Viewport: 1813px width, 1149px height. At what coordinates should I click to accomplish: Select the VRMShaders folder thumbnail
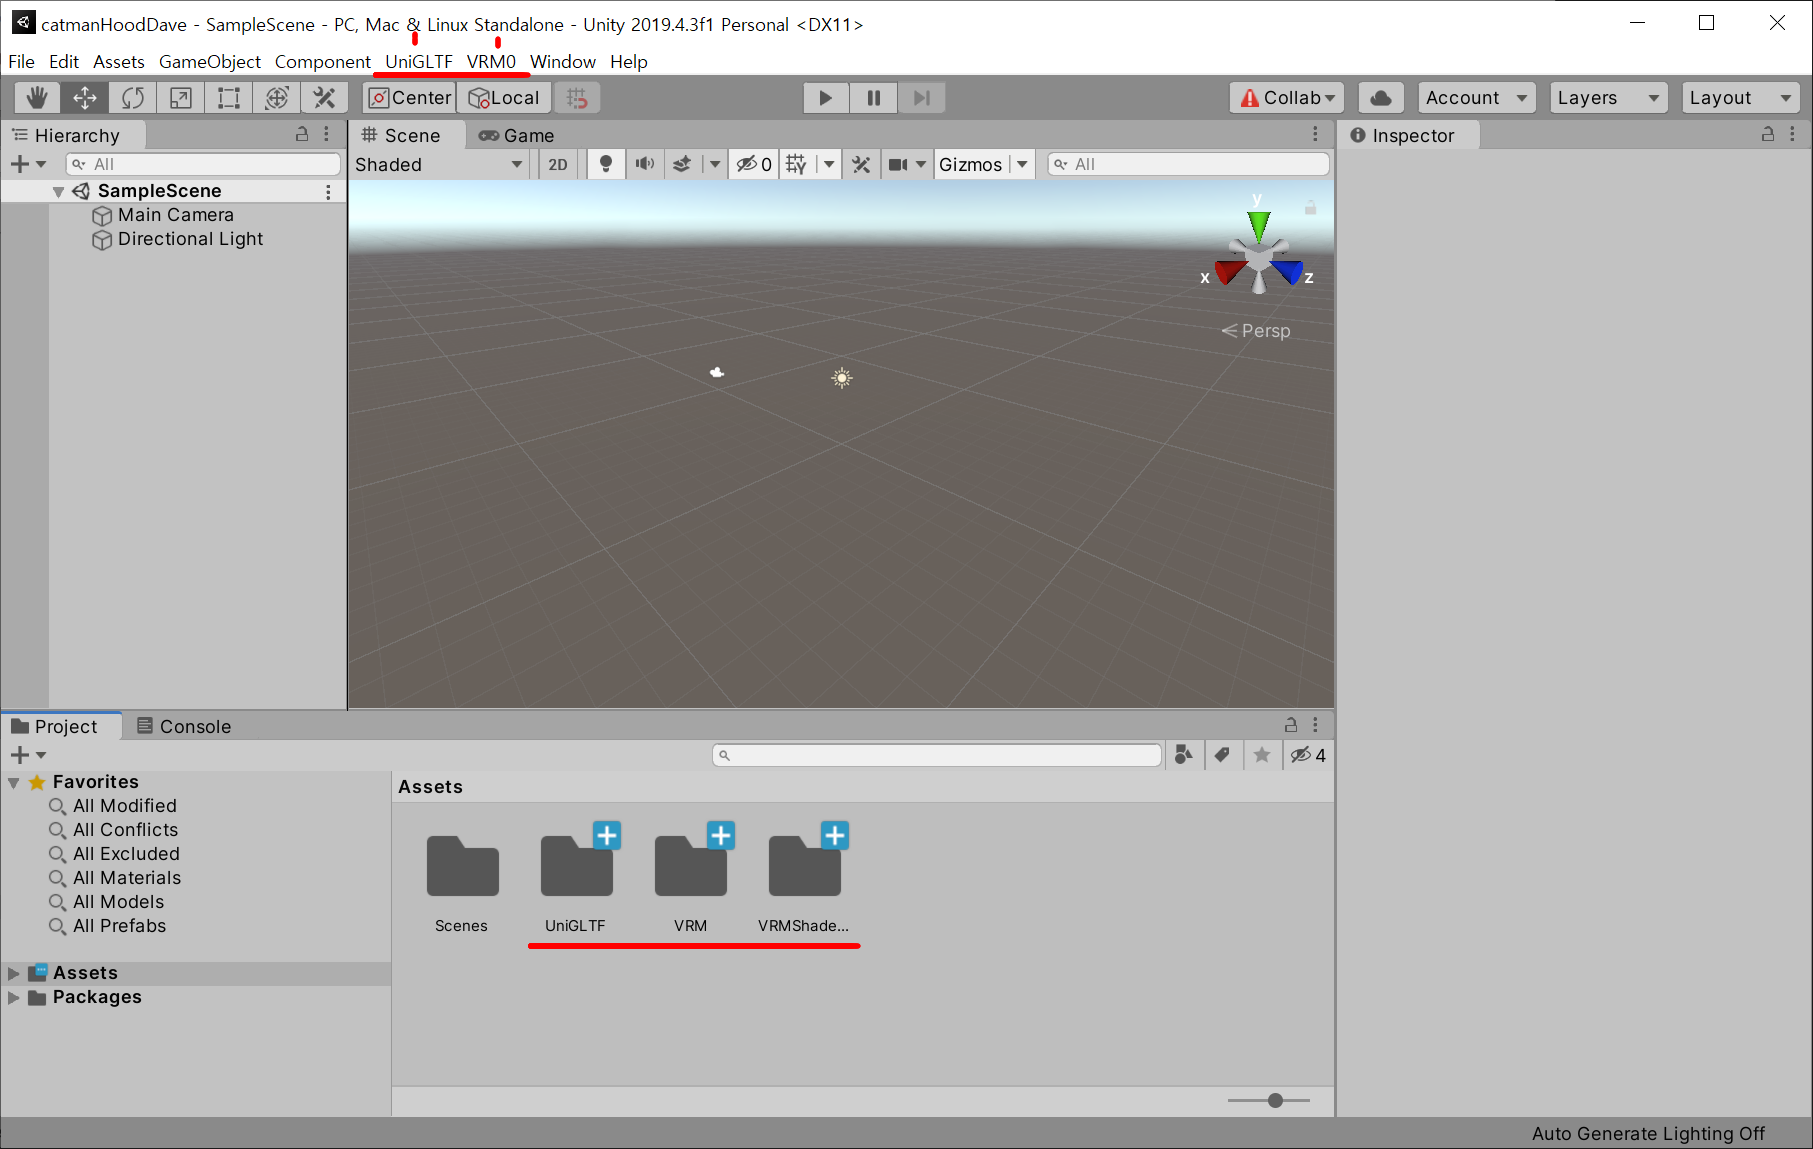[x=804, y=867]
